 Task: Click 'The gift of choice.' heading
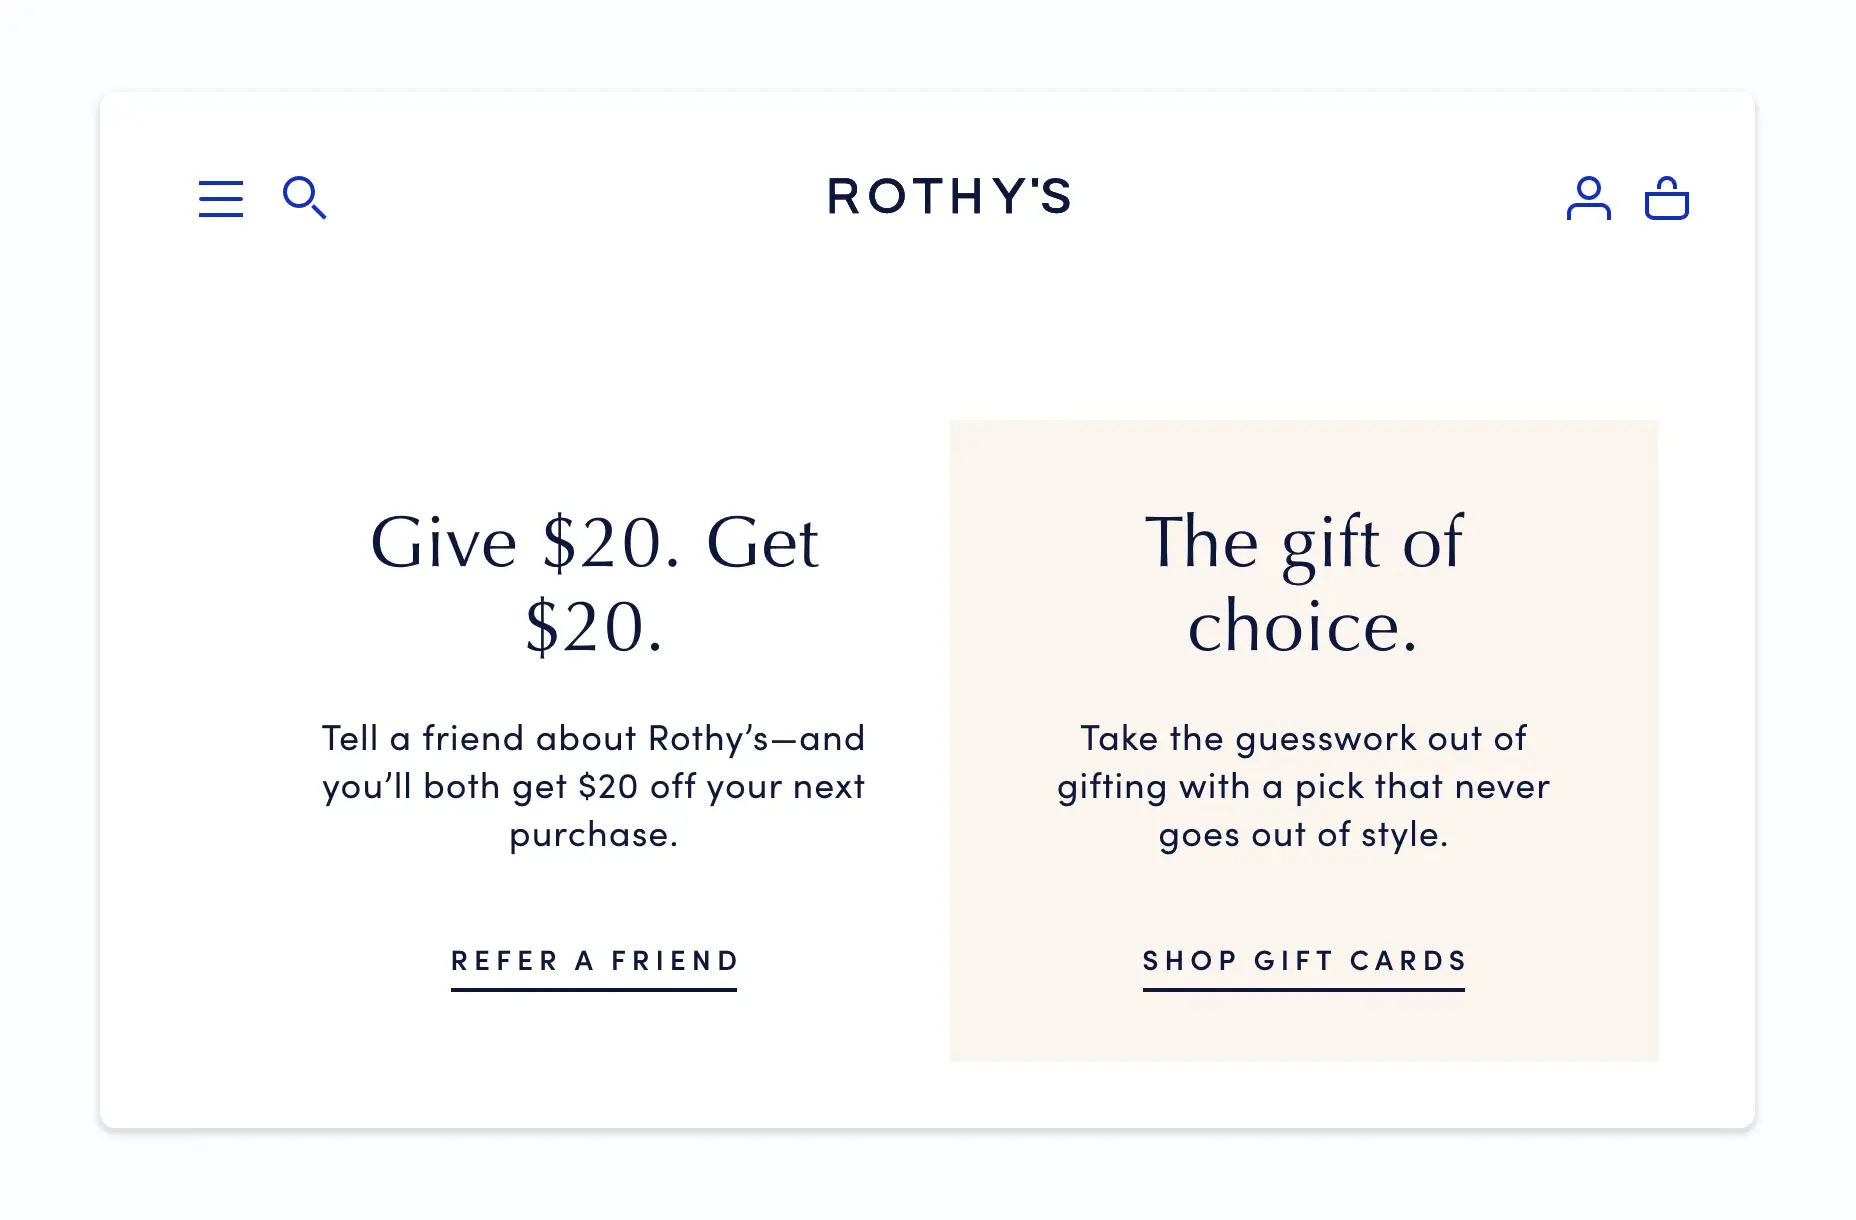coord(1305,585)
